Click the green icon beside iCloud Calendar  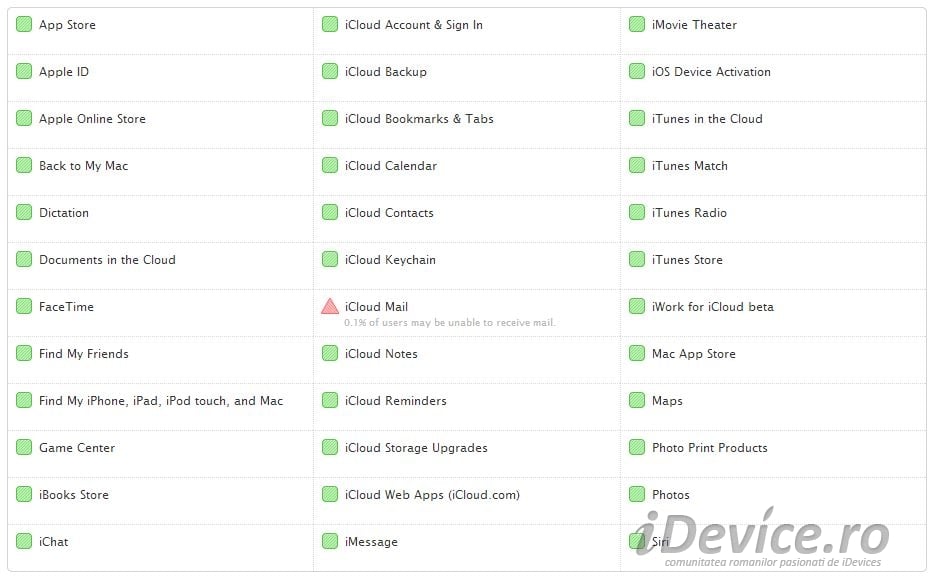pos(330,165)
